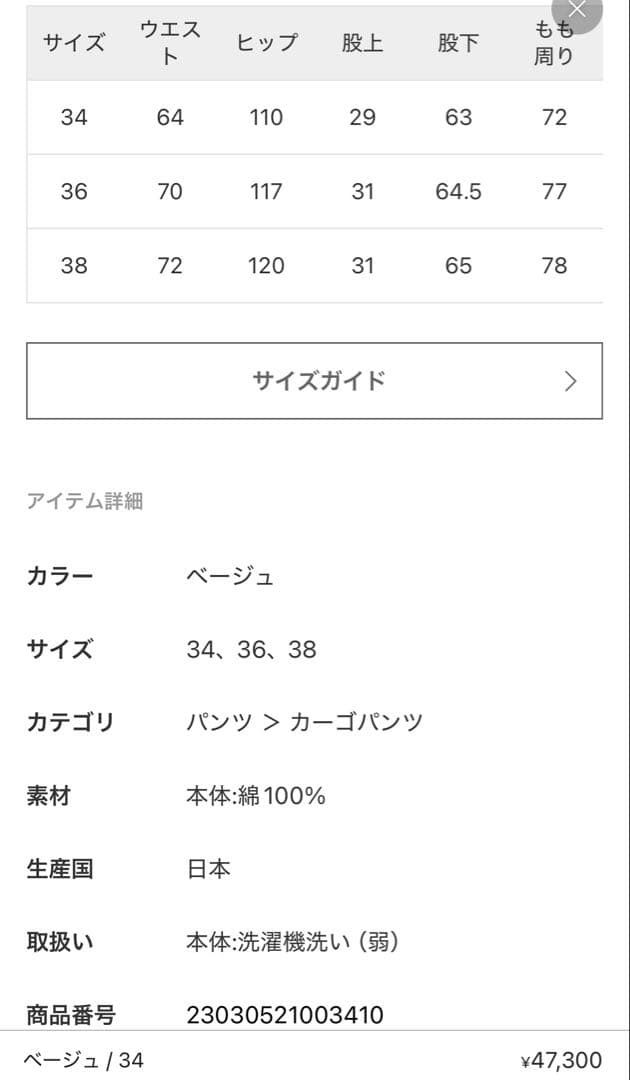Viewport: 630px width, 1080px height.
Task: Click the ¥47,300 price in bottom bar
Action: tap(561, 1061)
